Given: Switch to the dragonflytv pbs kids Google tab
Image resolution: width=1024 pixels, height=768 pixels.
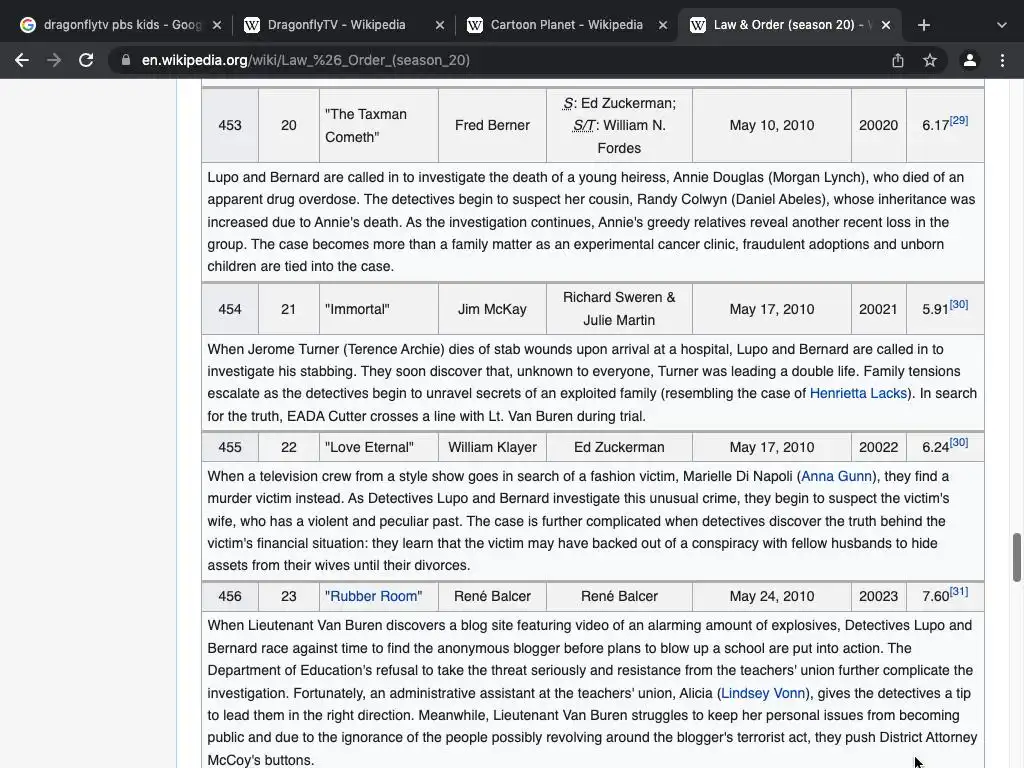Looking at the screenshot, I should coord(121,25).
